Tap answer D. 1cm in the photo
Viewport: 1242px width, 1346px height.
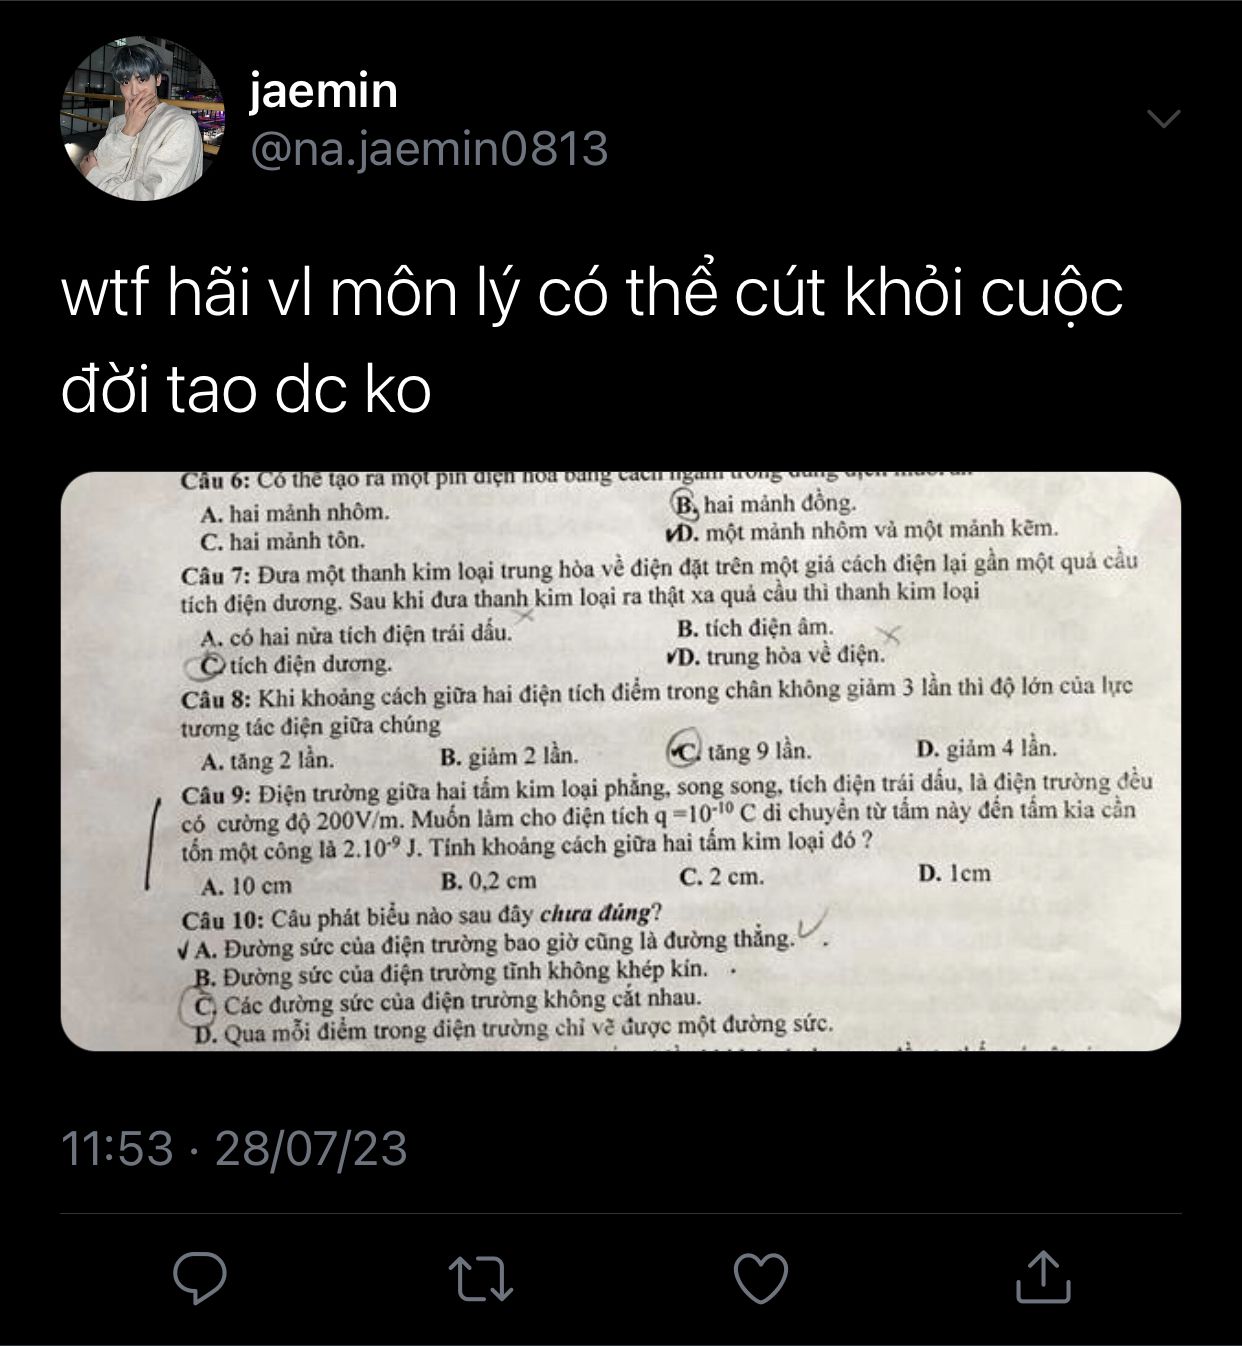pos(954,873)
